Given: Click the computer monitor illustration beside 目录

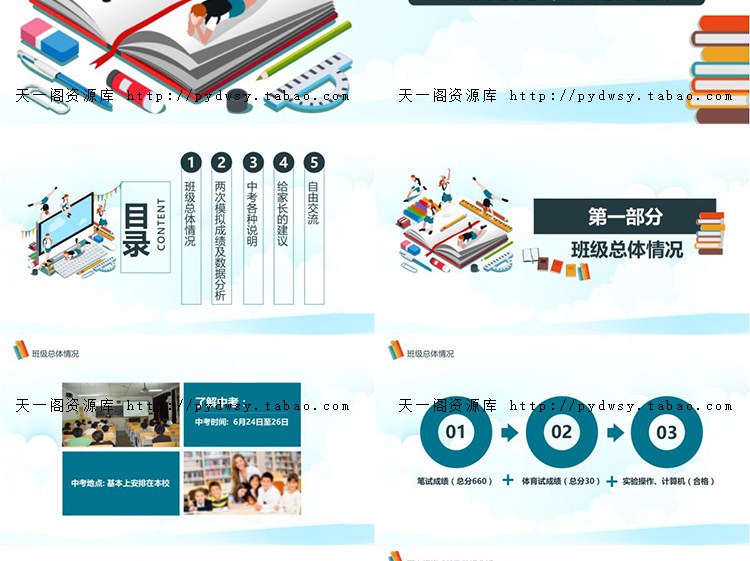Looking at the screenshot, I should coord(66,226).
